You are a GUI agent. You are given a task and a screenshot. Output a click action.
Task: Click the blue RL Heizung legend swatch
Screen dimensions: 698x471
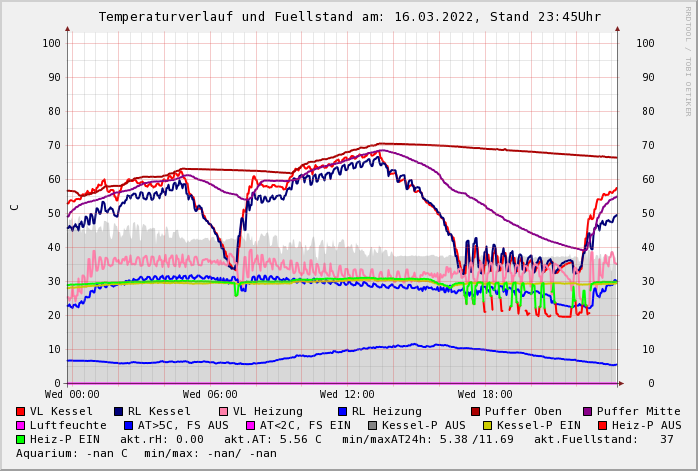[x=342, y=411]
